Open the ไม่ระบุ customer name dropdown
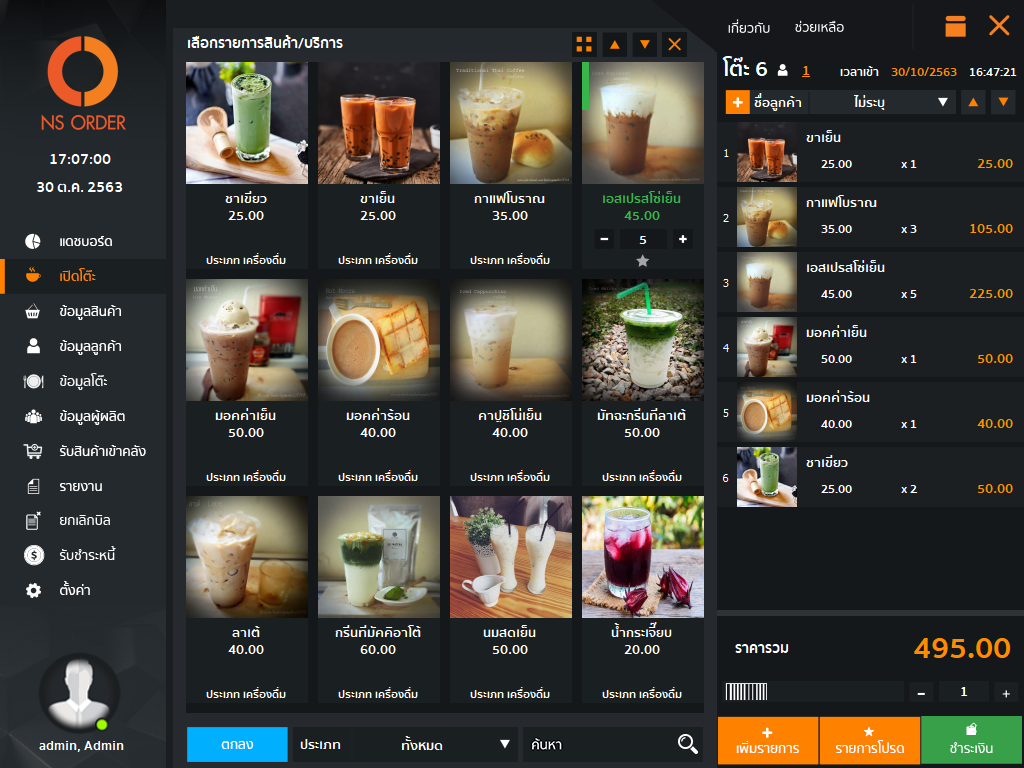This screenshot has height=768, width=1024. click(882, 103)
